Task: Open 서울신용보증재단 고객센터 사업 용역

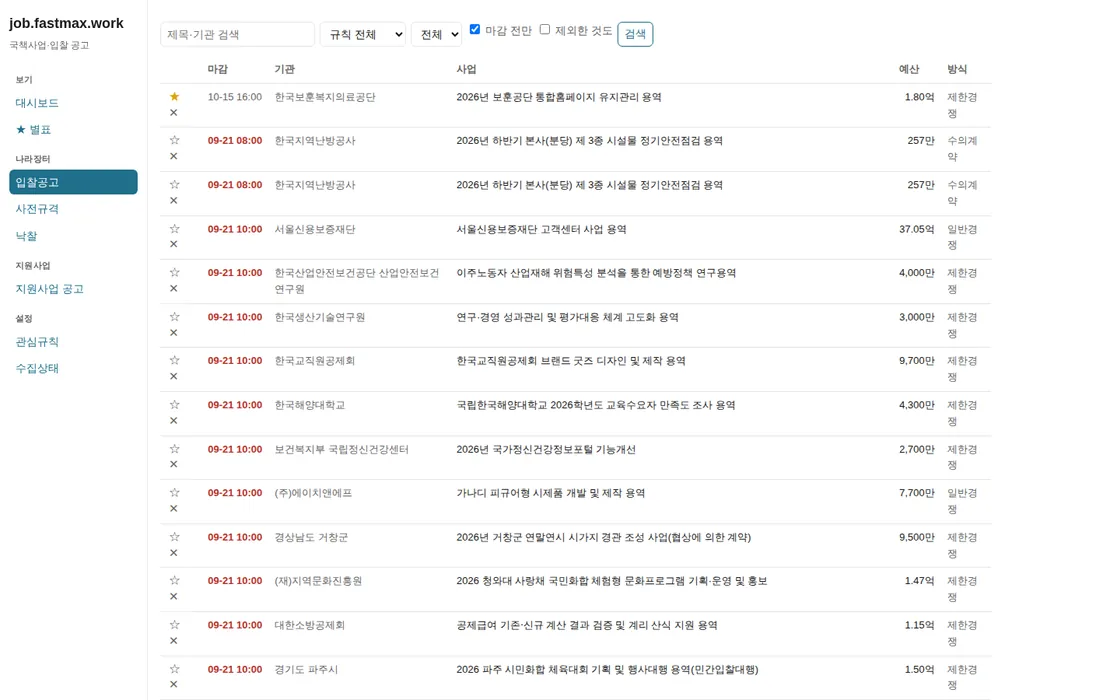Action: click(x=541, y=229)
